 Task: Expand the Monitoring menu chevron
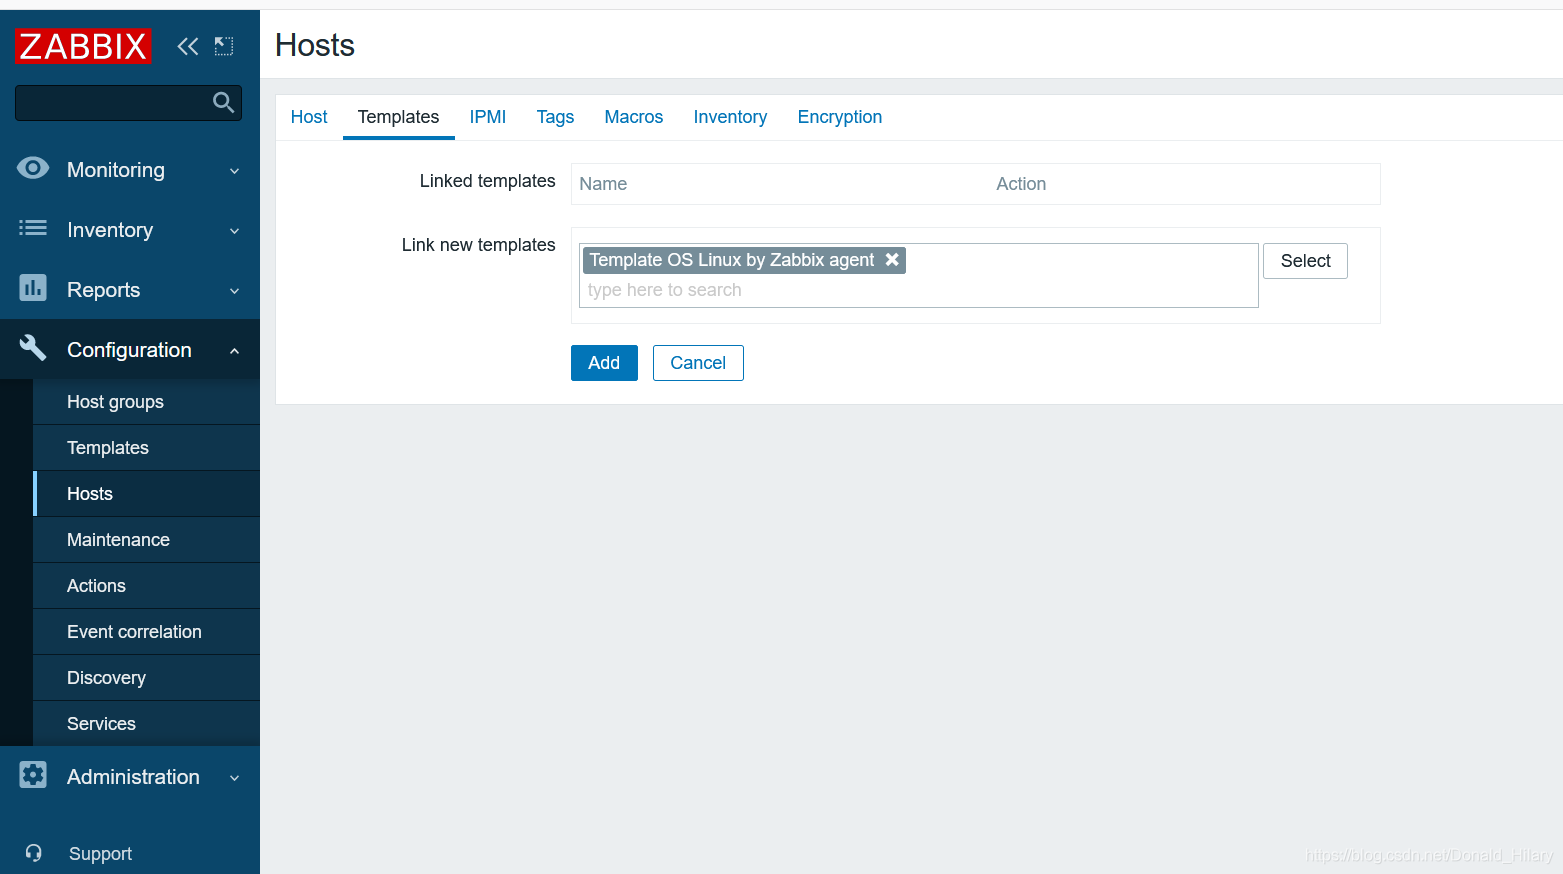pos(234,171)
